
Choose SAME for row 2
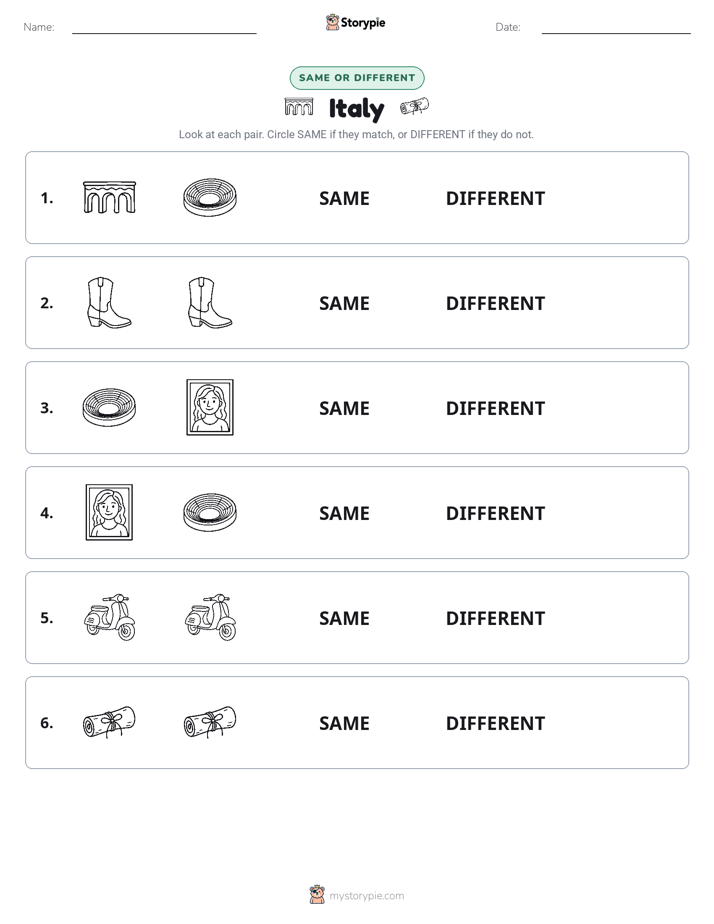[x=344, y=303]
